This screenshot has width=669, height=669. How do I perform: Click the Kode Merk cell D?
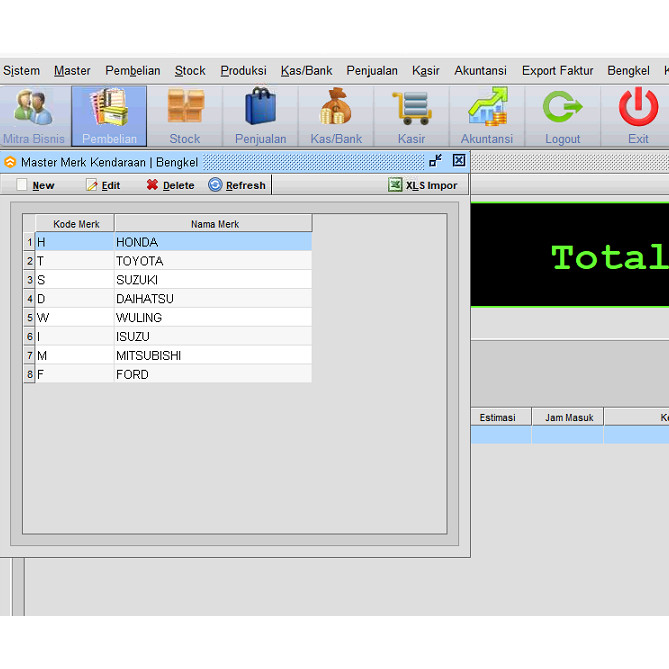[75, 299]
